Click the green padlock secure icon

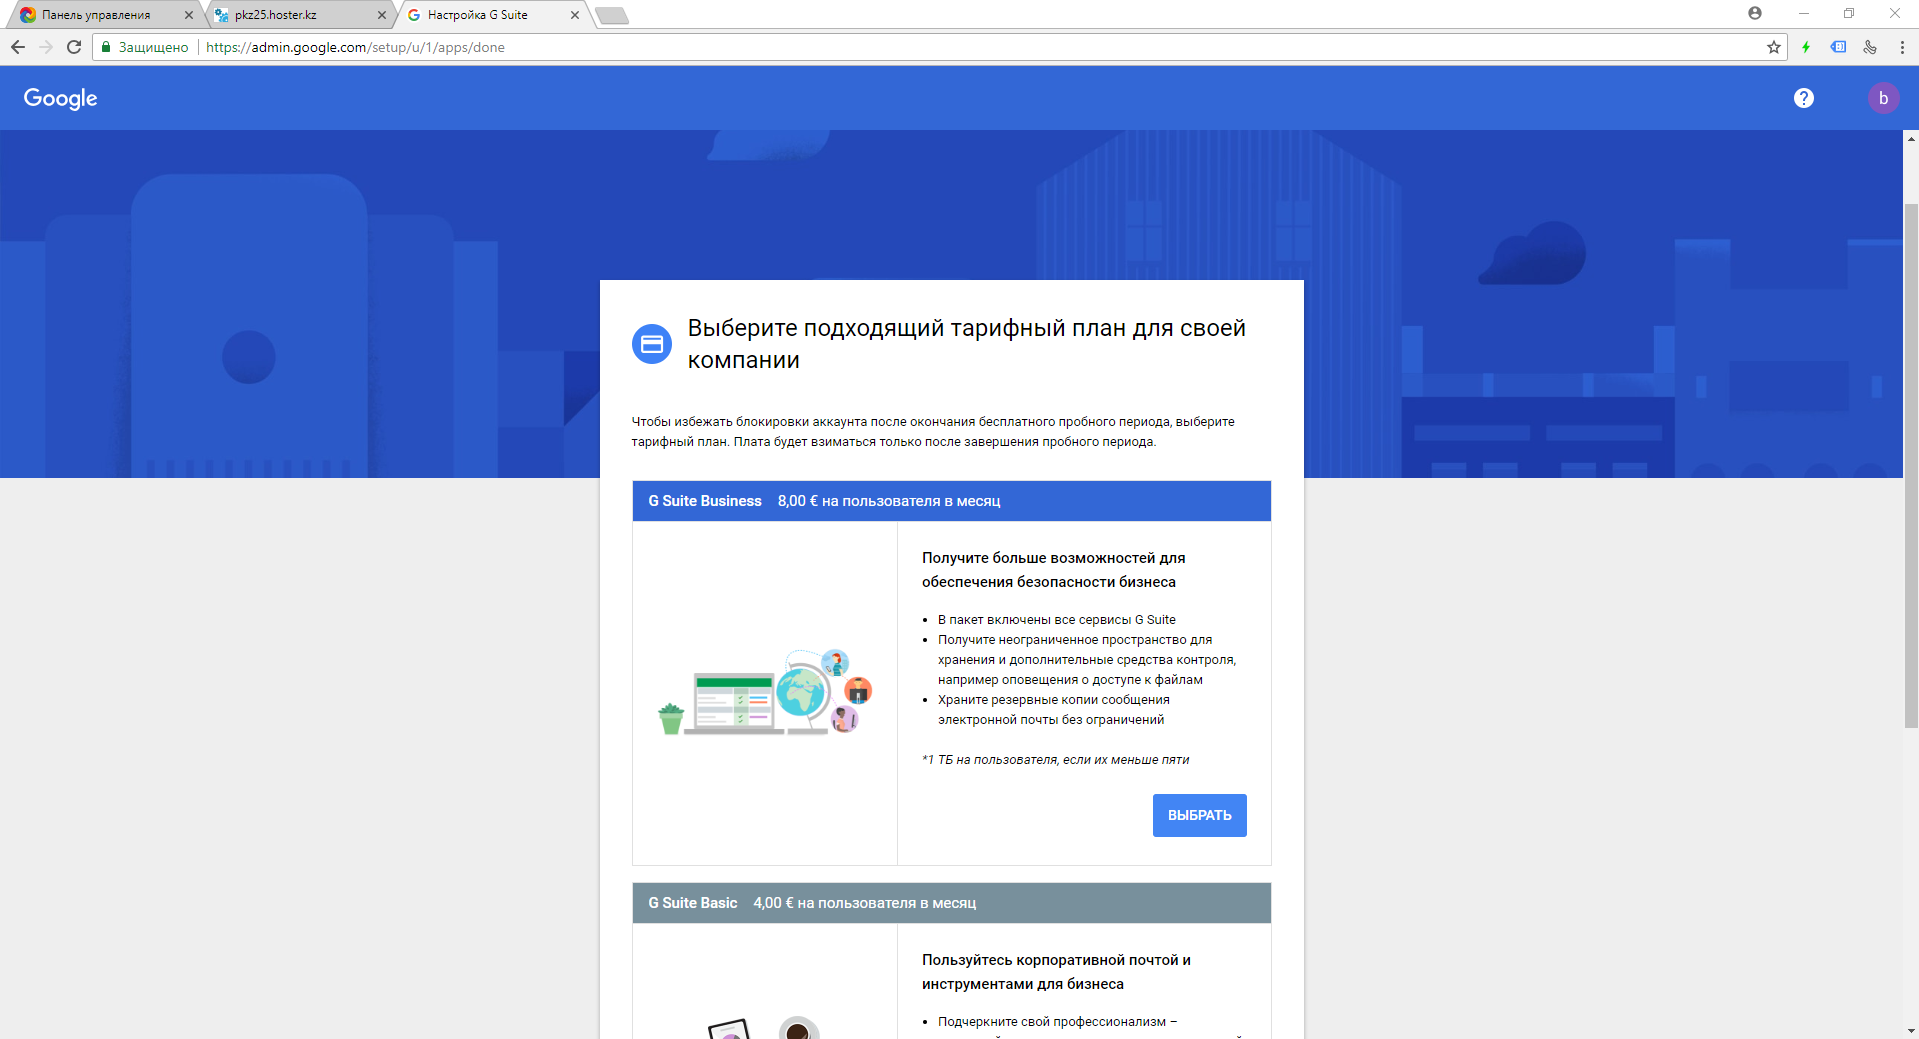coord(106,47)
